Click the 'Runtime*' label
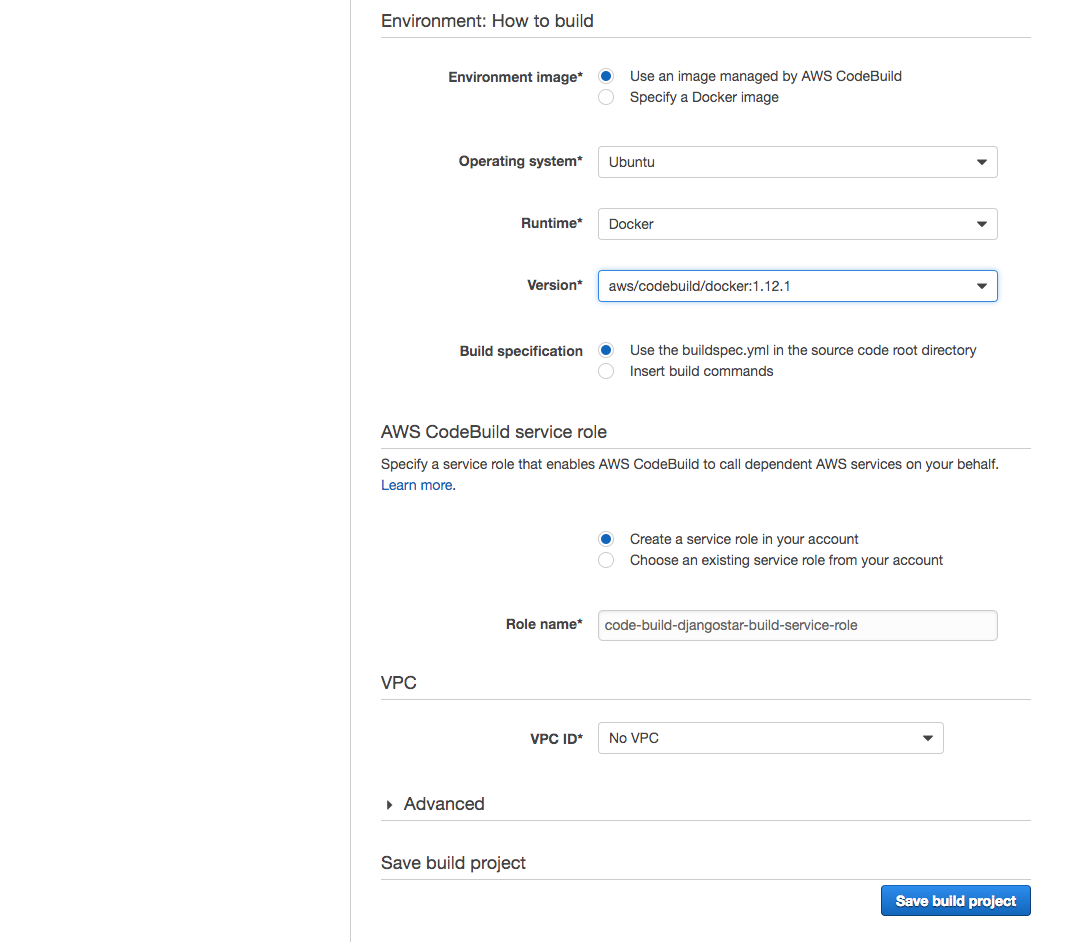1074x942 pixels. point(551,223)
